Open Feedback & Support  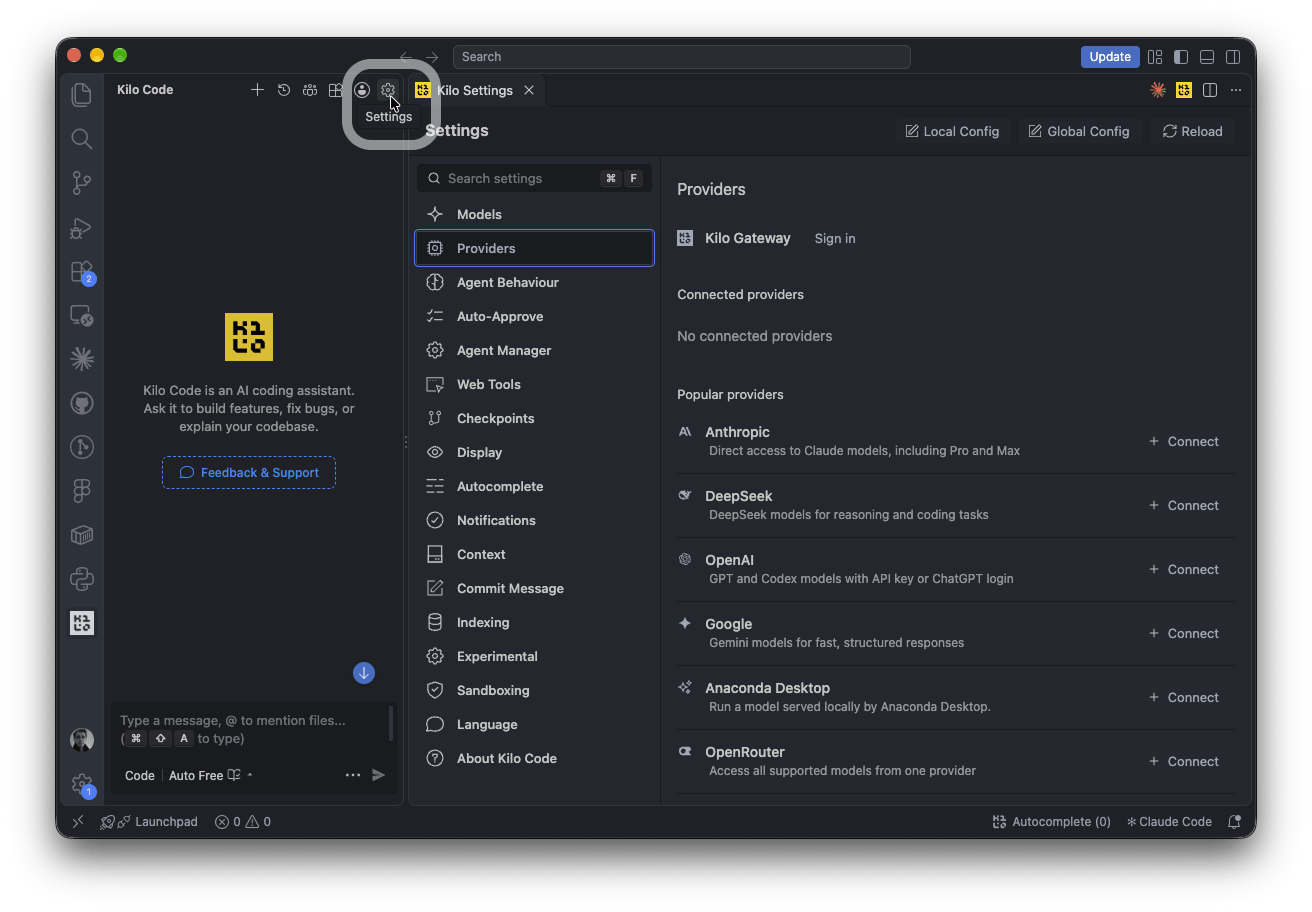249,473
